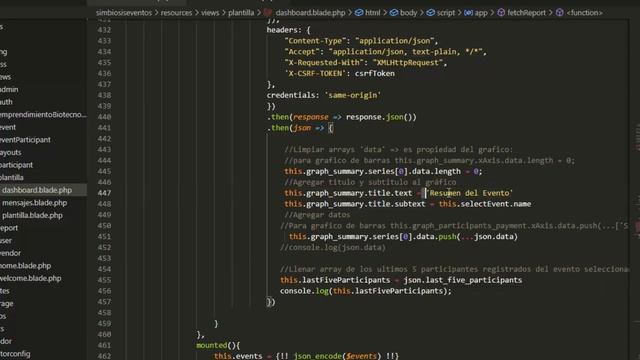Click breadcrumb segment resources

(x=176, y=13)
